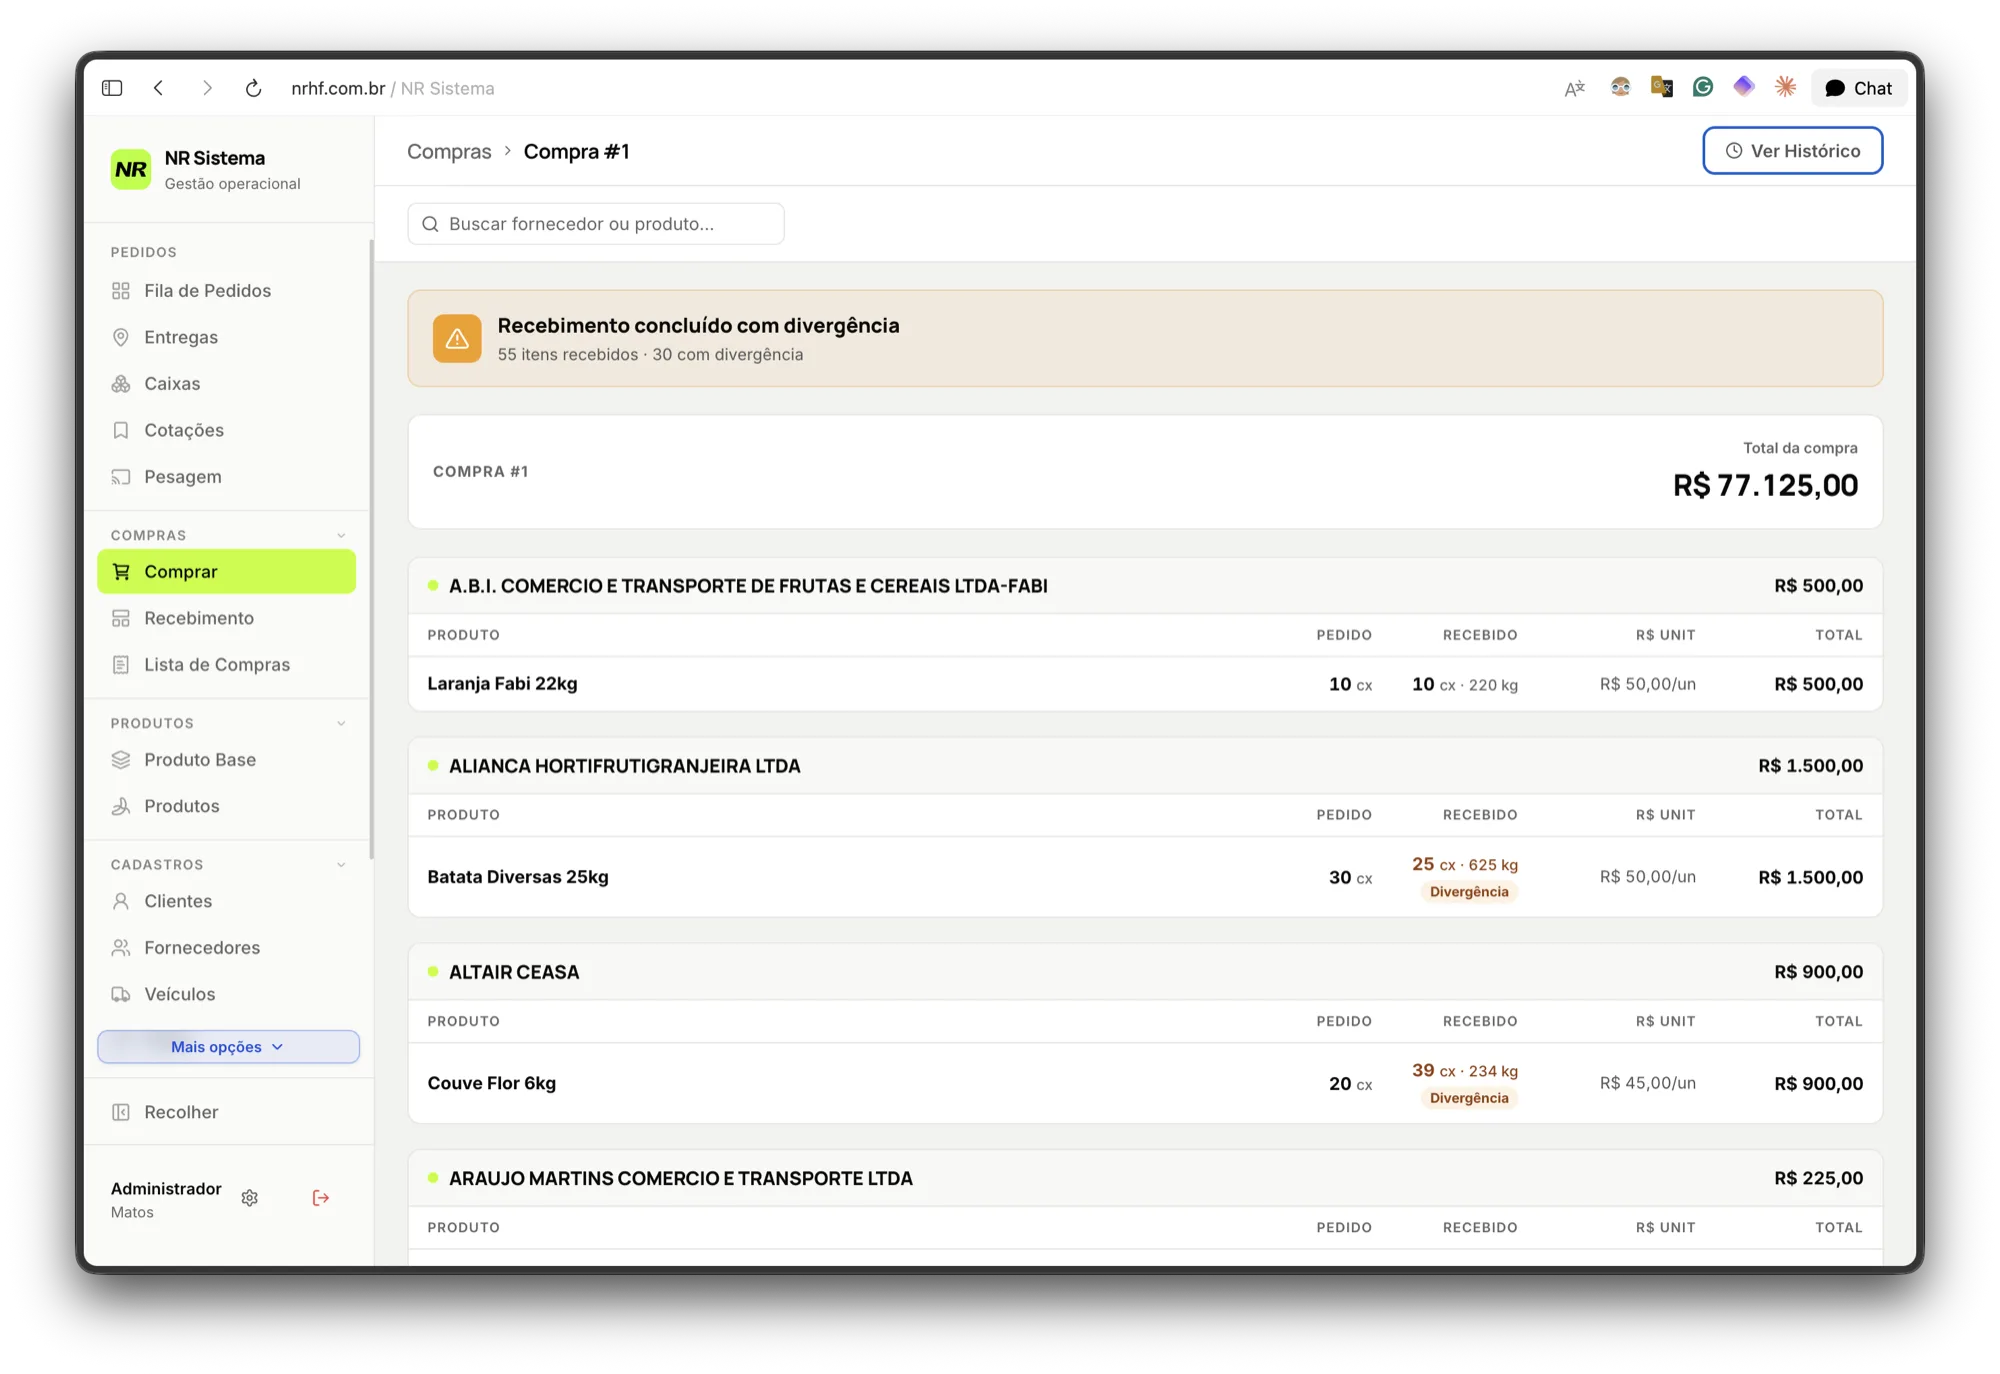Reload the page with the refresh icon
Screen dimensions: 2000x1374
[254, 88]
